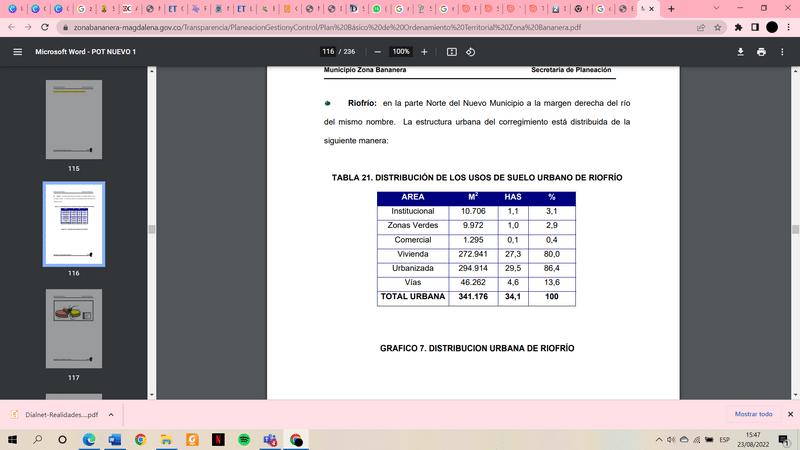Select page 116 thumbnail
The width and height of the screenshot is (800, 450).
tap(73, 224)
